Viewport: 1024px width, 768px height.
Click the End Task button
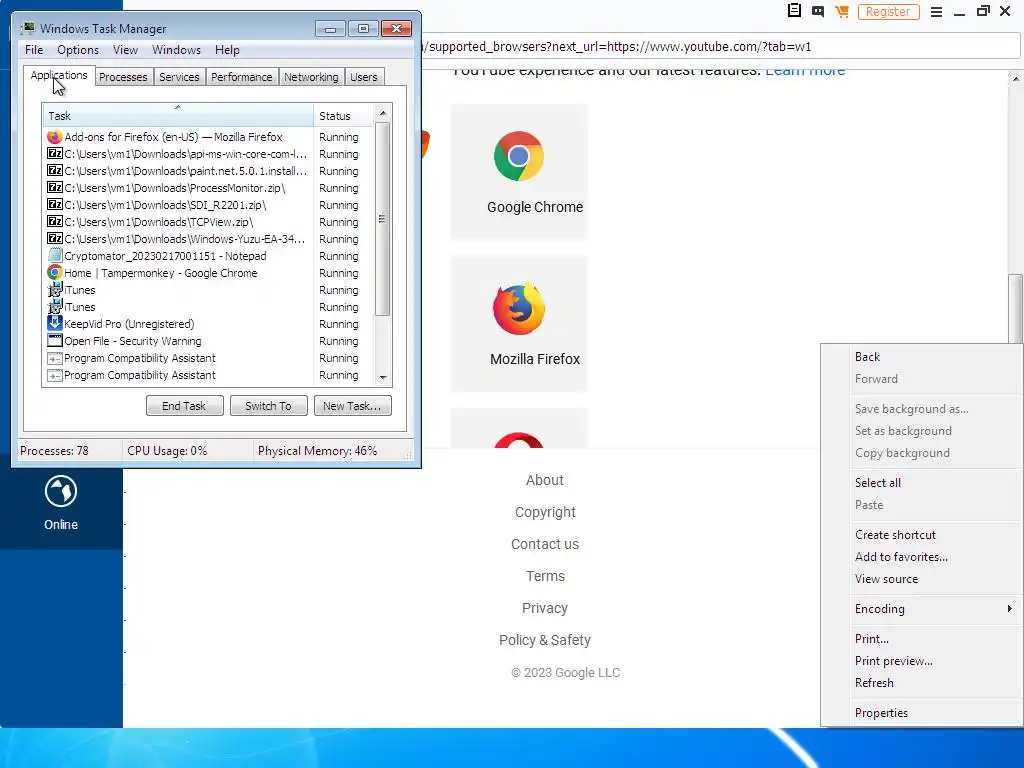coord(184,406)
